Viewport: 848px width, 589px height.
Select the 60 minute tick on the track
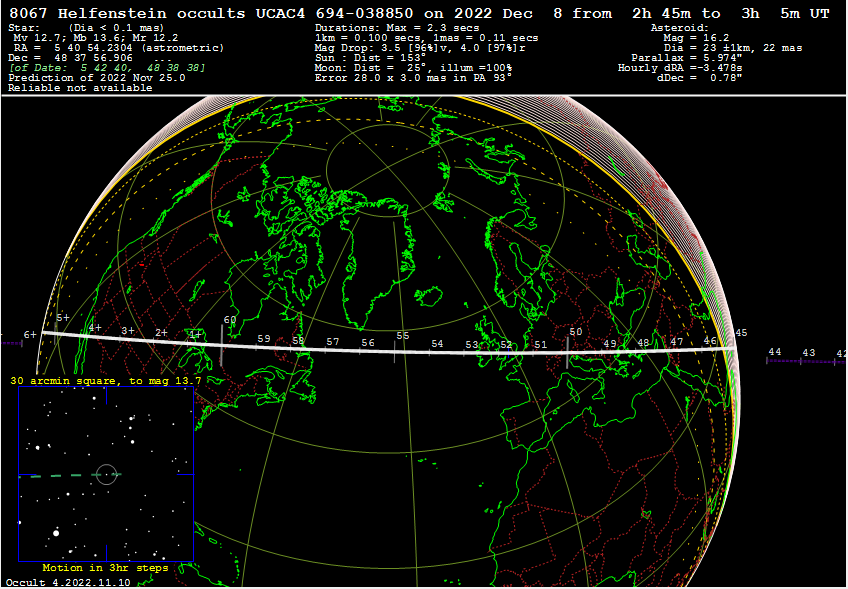pos(231,321)
